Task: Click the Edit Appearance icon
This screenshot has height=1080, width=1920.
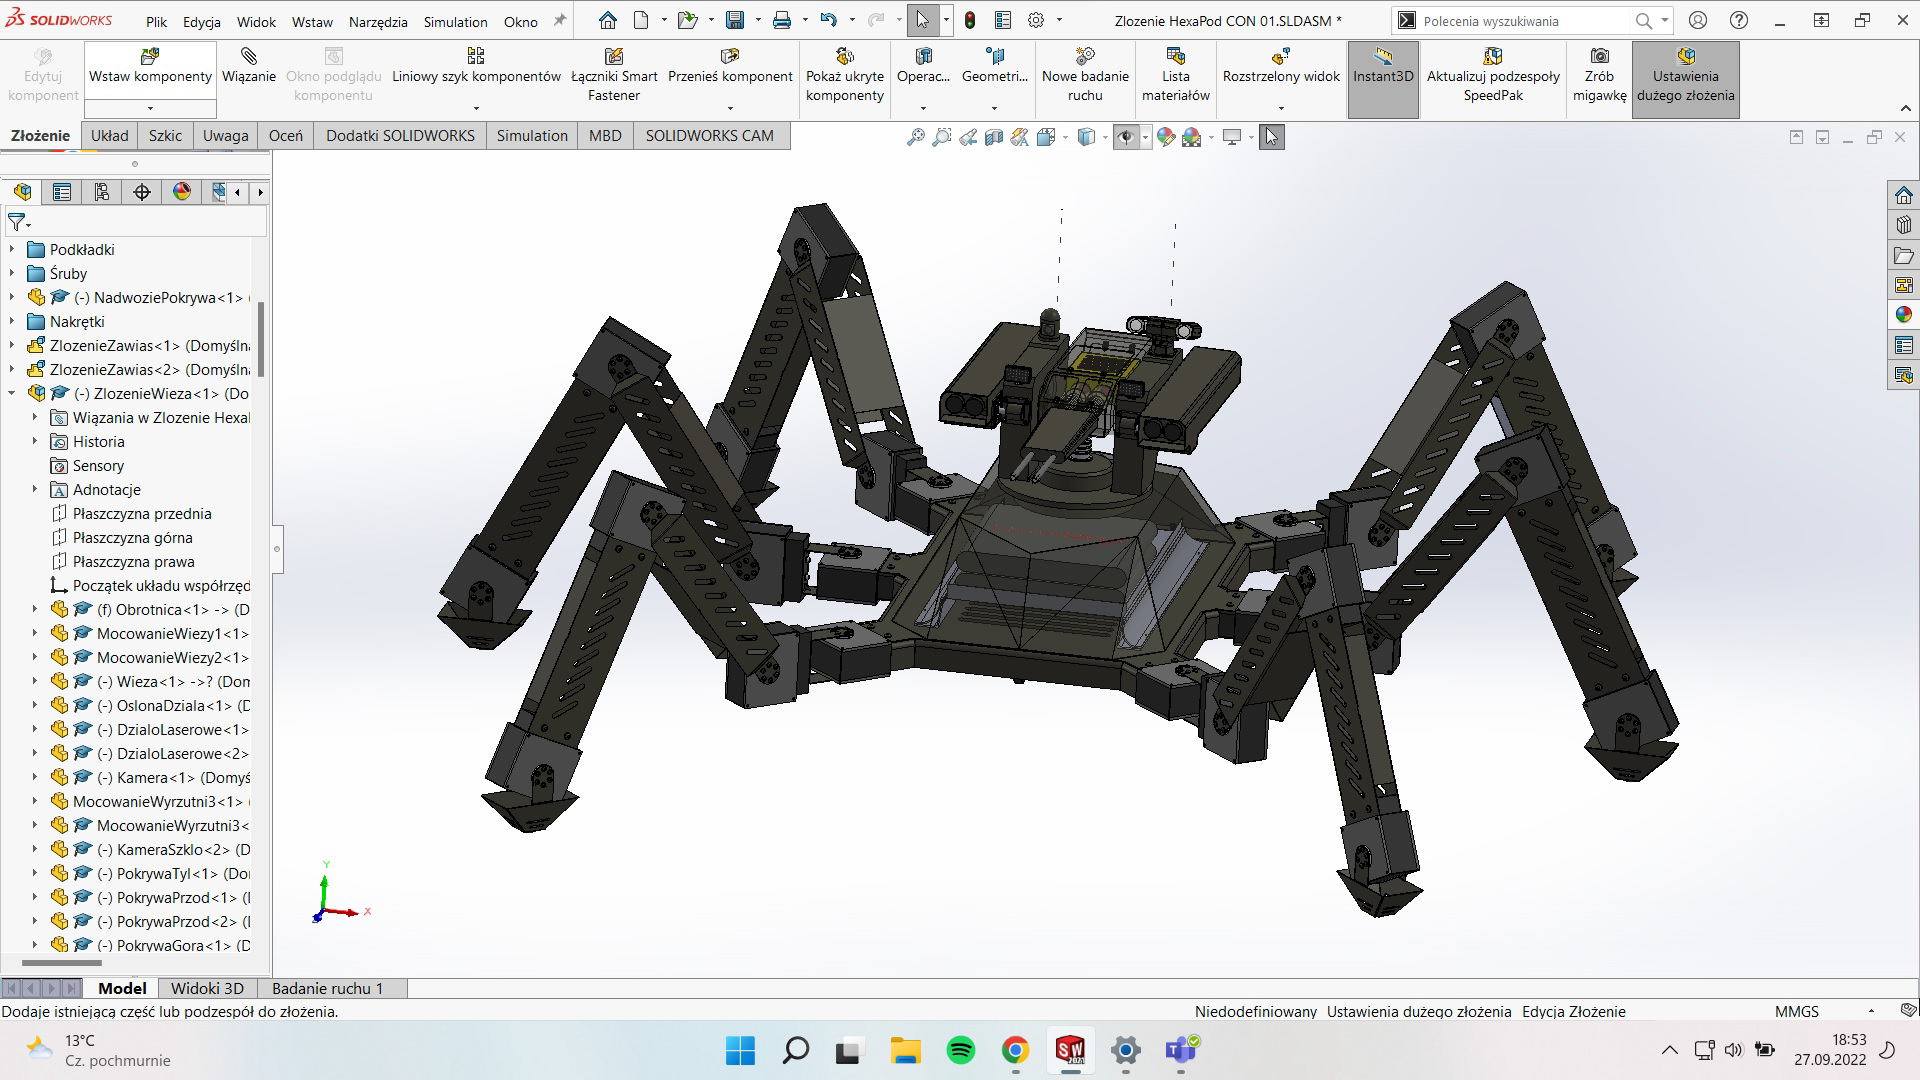Action: click(1165, 138)
